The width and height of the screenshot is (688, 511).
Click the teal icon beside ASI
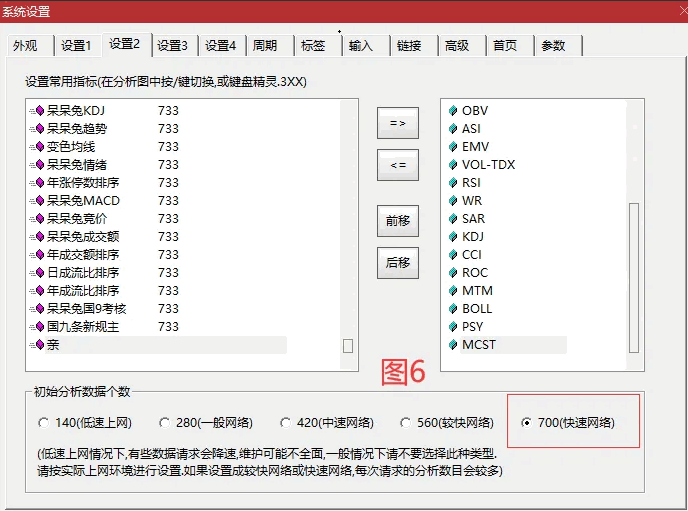[453, 129]
